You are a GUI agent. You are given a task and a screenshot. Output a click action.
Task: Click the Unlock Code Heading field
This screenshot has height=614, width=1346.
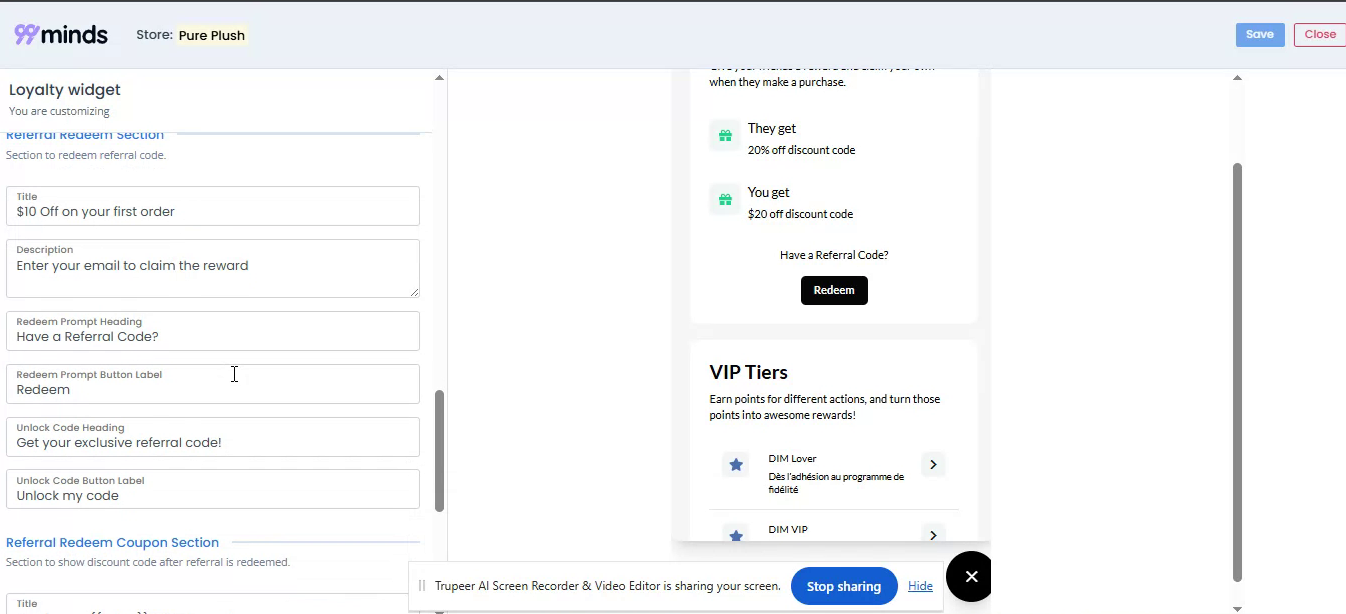pyautogui.click(x=213, y=437)
